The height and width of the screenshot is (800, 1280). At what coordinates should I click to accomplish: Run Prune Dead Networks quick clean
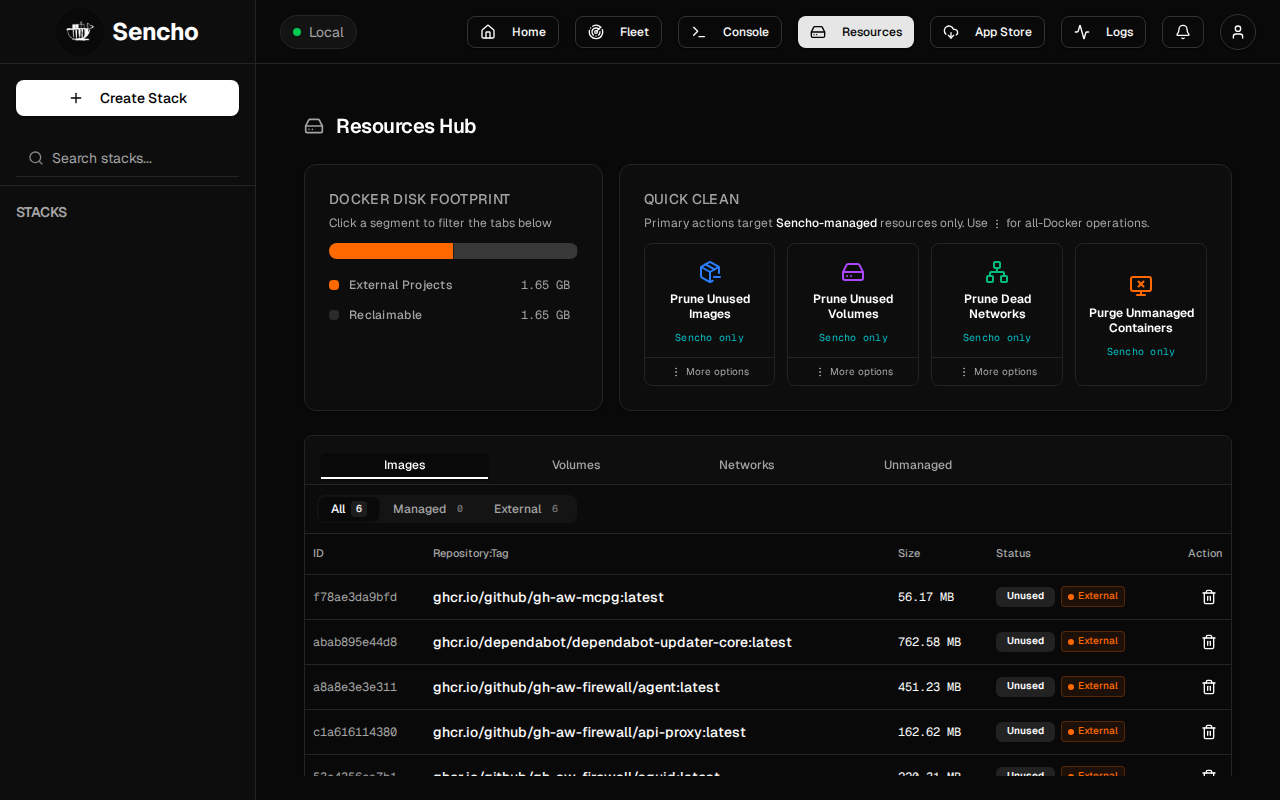(997, 301)
